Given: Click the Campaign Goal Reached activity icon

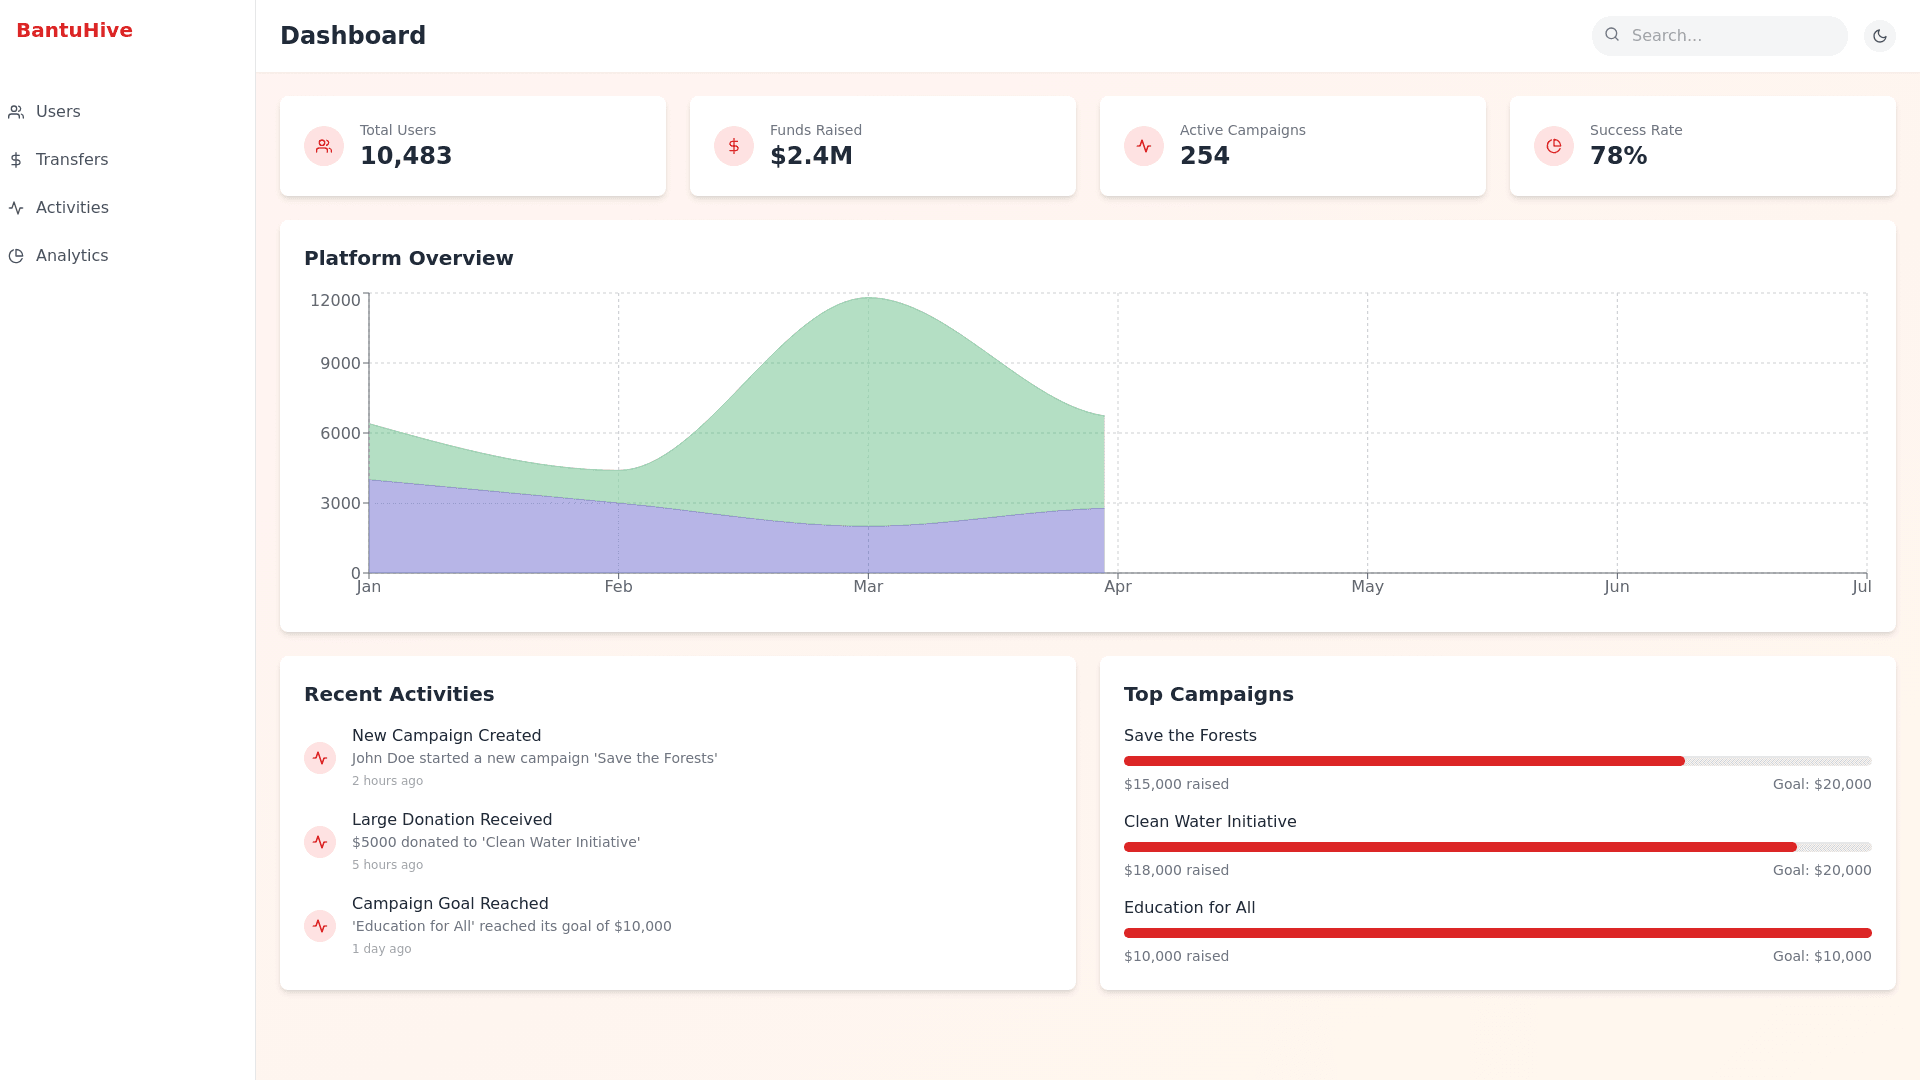Looking at the screenshot, I should point(320,926).
